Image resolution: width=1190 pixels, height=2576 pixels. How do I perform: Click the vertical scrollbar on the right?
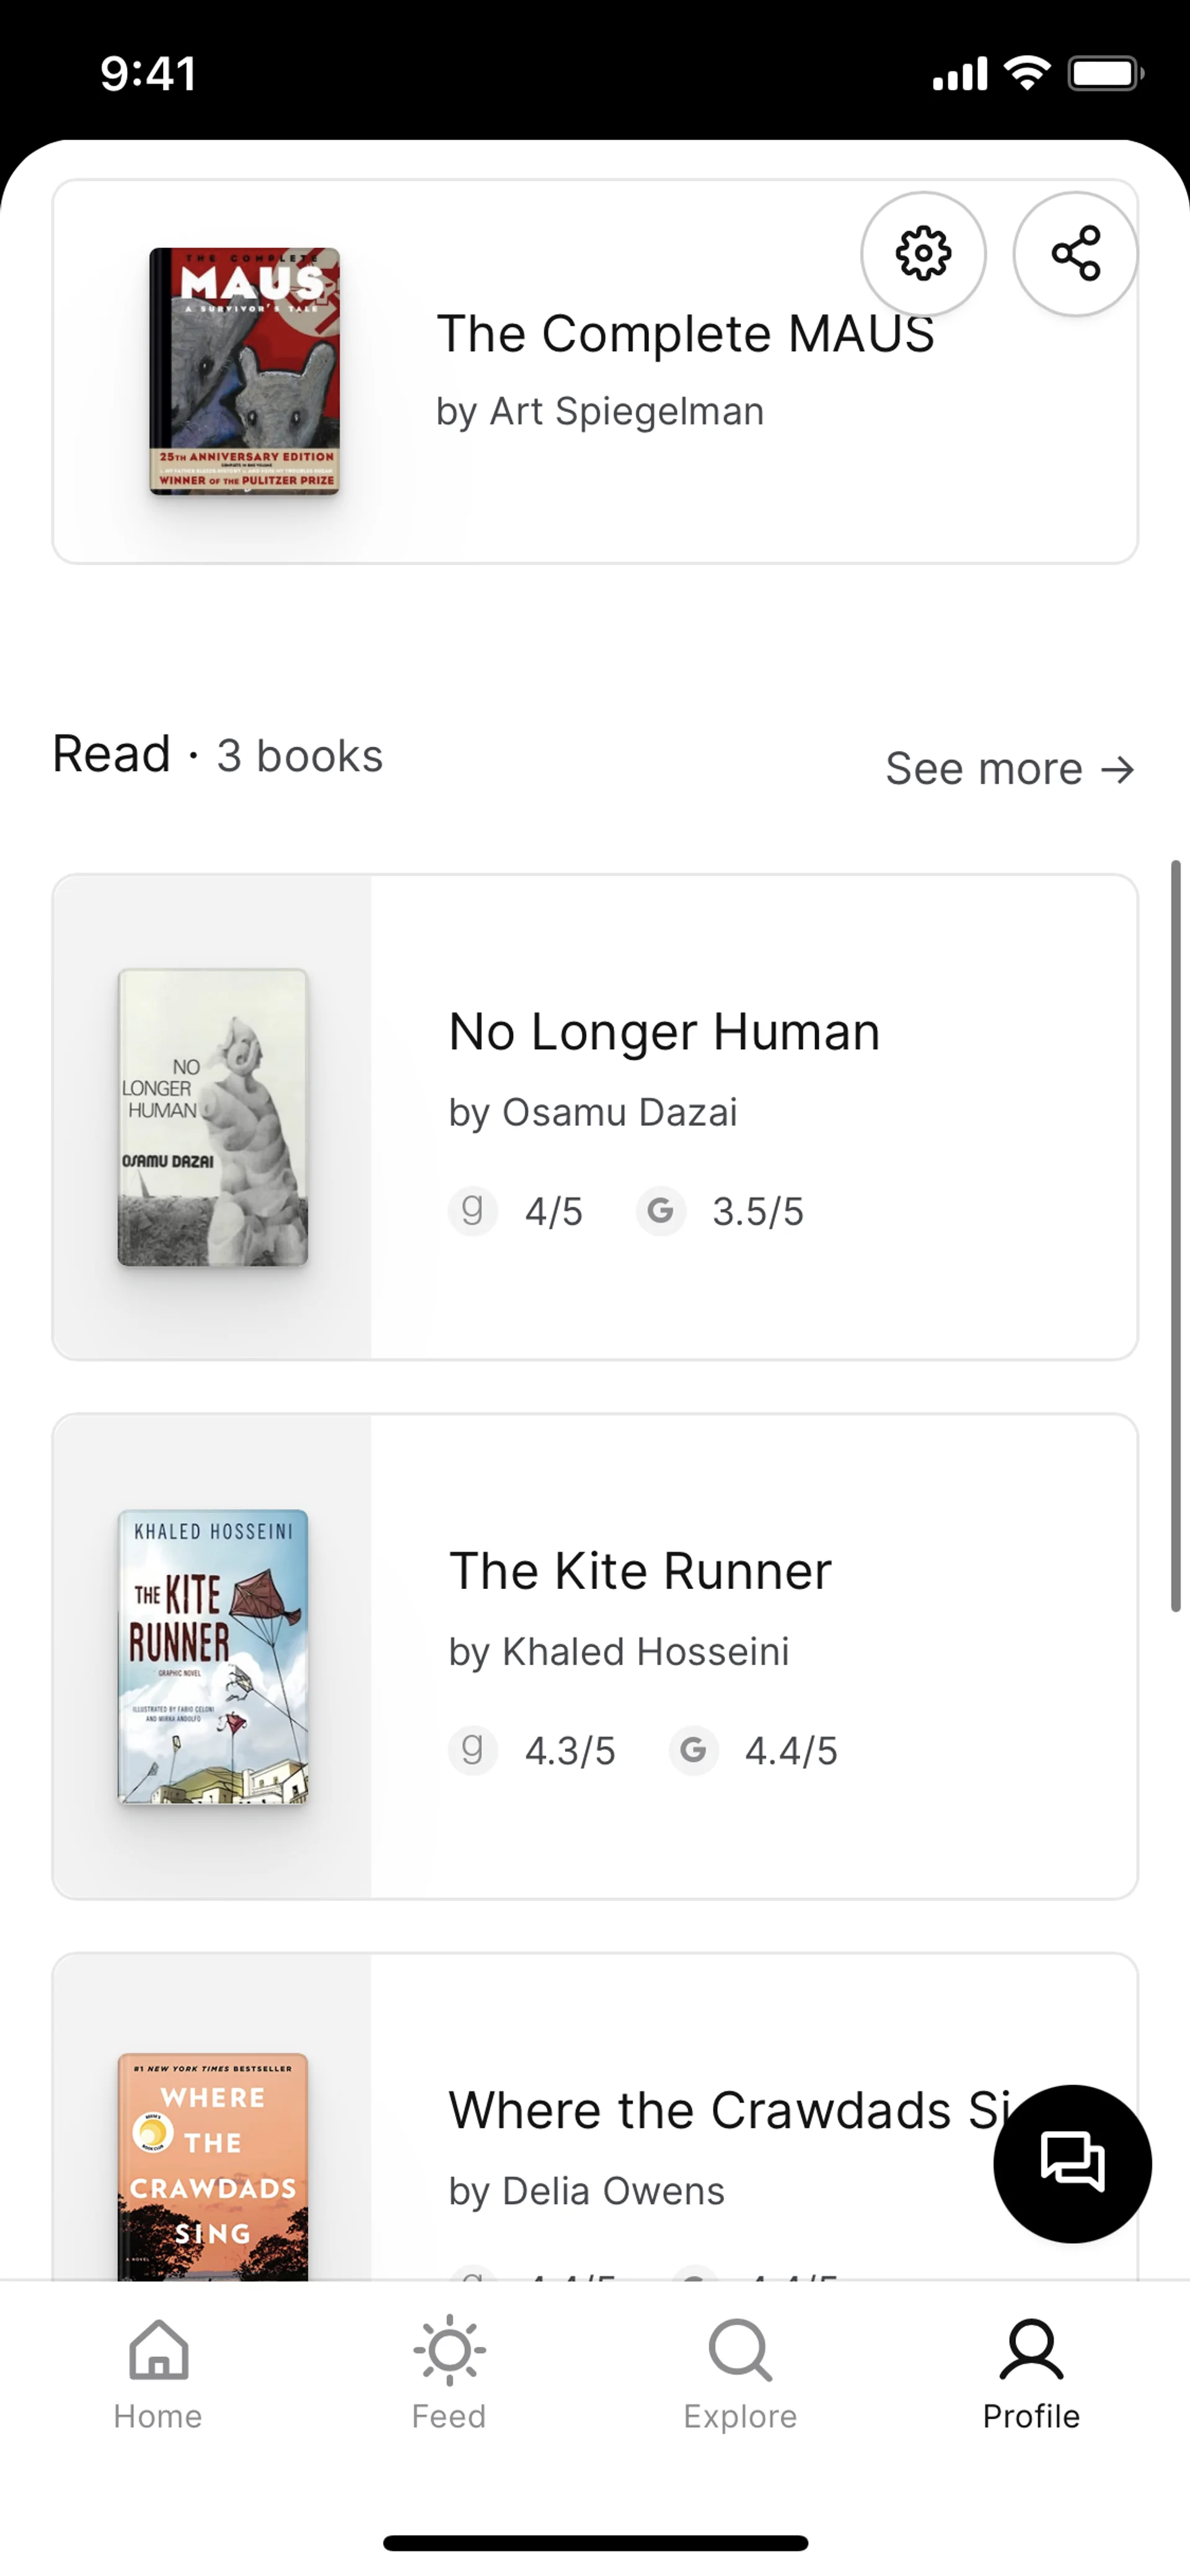coord(1176,1235)
